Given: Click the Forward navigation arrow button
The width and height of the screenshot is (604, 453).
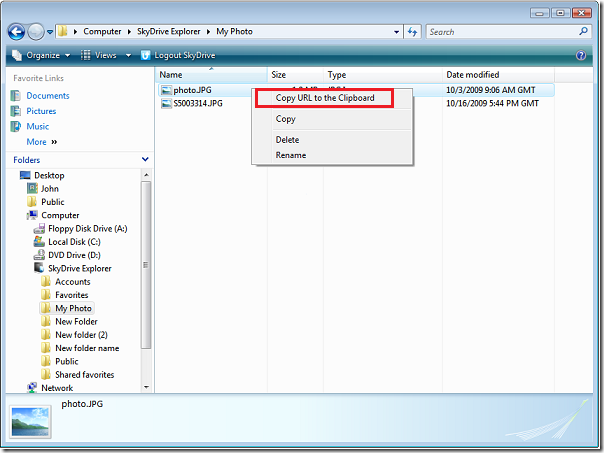Looking at the screenshot, I should click(x=36, y=32).
